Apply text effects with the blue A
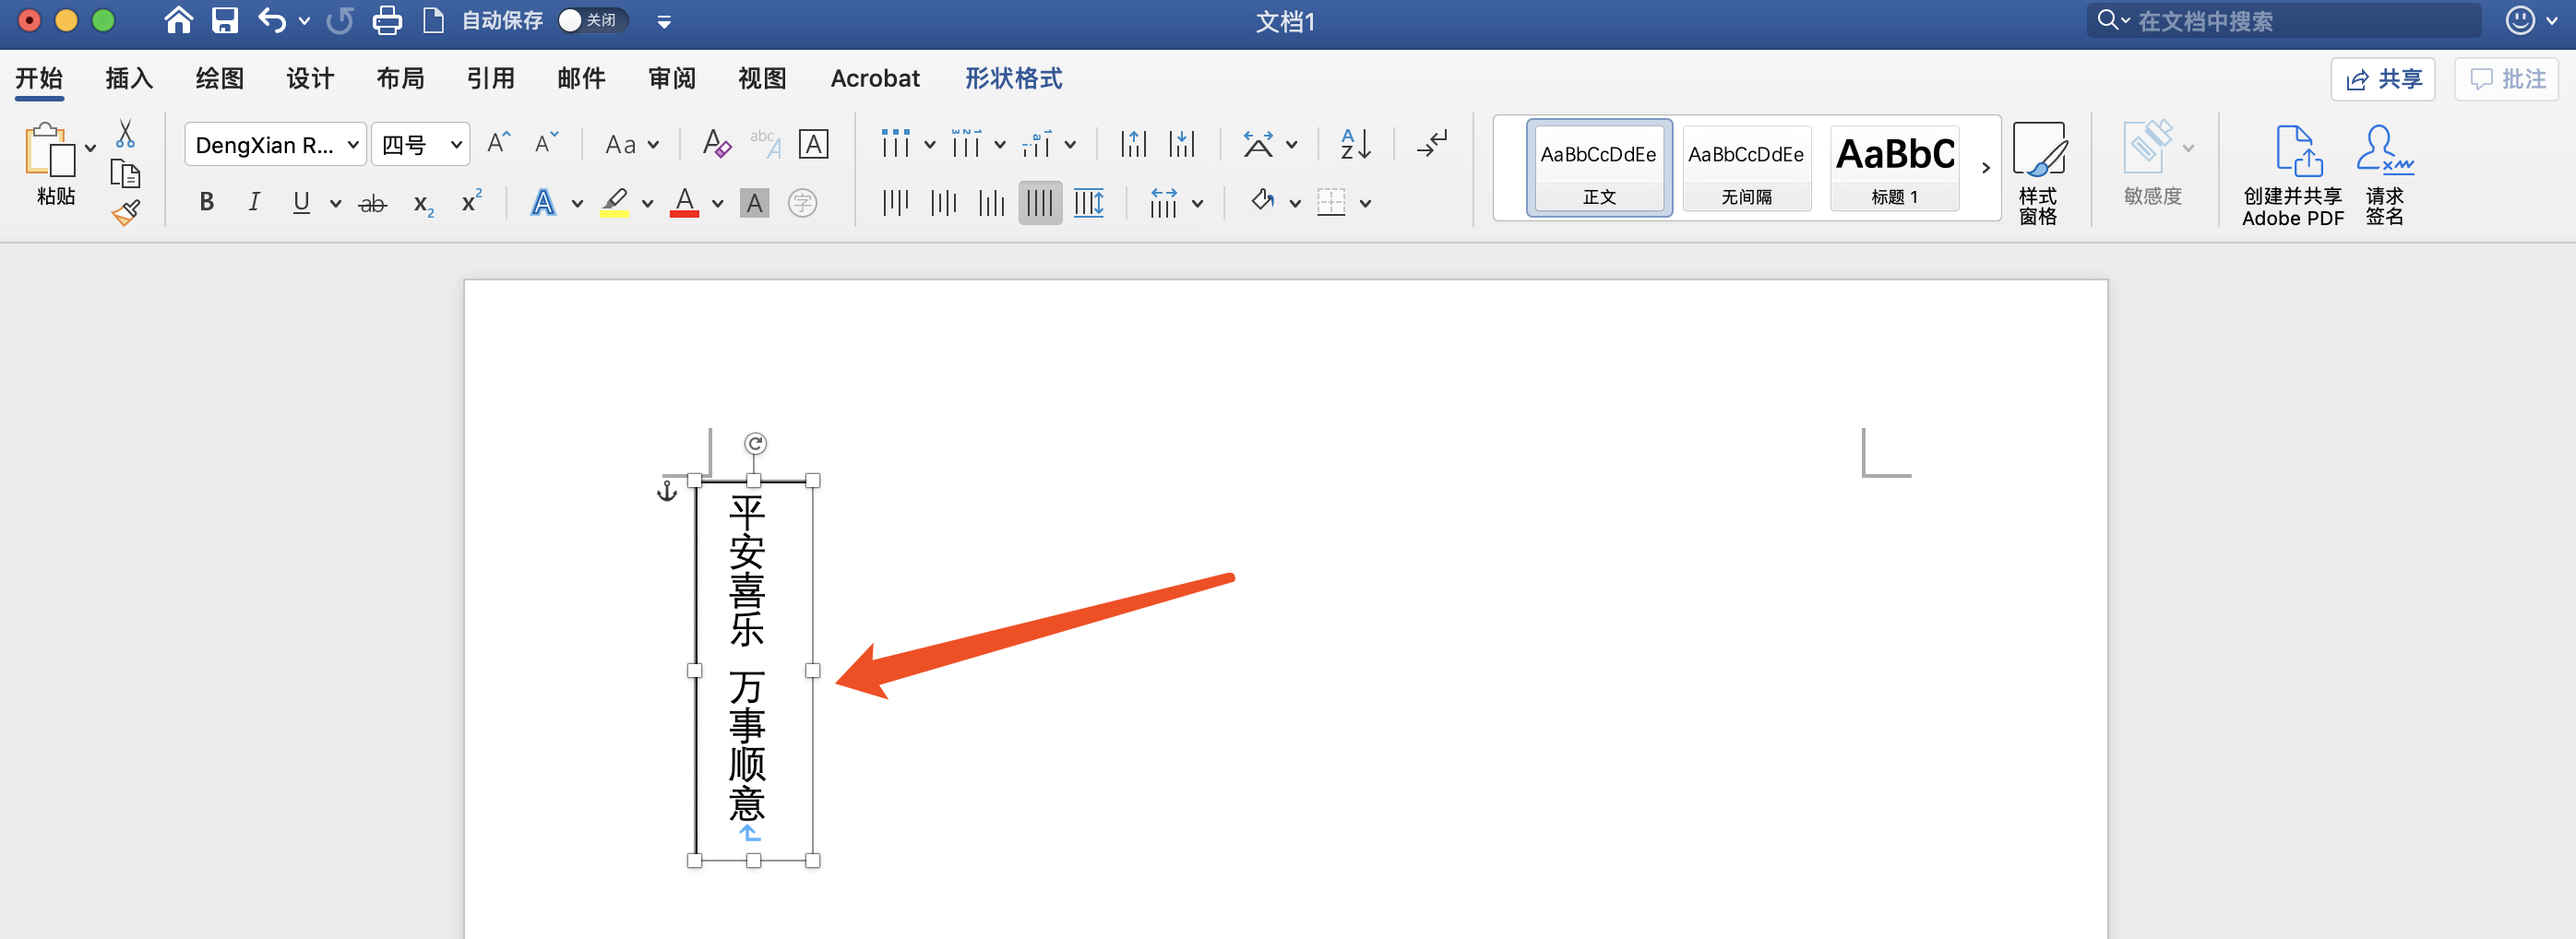Viewport: 2576px width, 939px height. click(543, 203)
